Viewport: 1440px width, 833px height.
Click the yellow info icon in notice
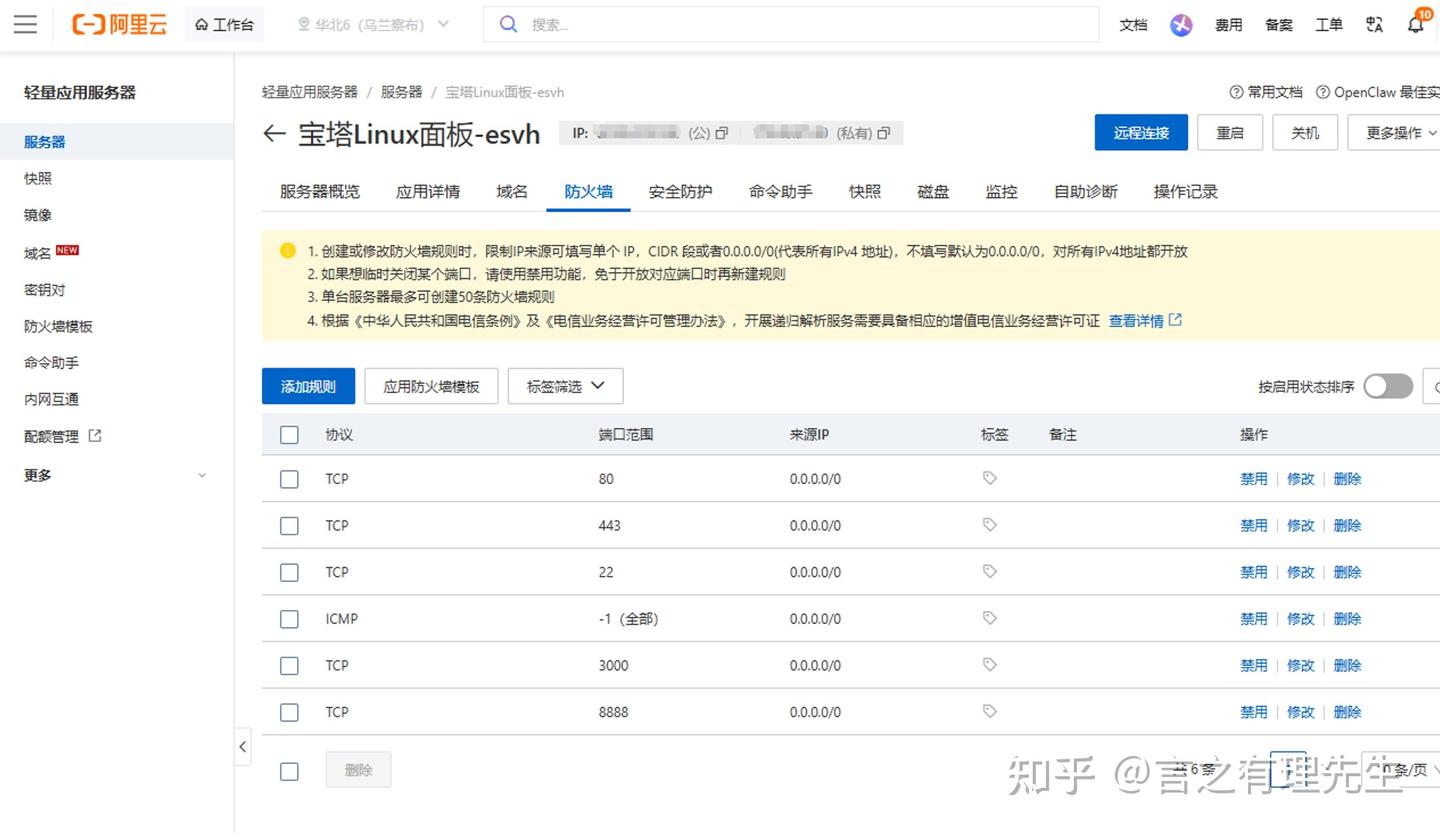pyautogui.click(x=288, y=250)
